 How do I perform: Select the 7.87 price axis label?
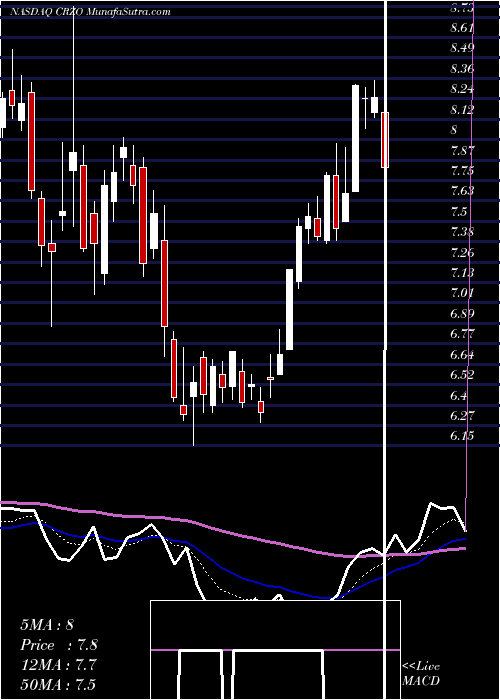[x=462, y=150]
